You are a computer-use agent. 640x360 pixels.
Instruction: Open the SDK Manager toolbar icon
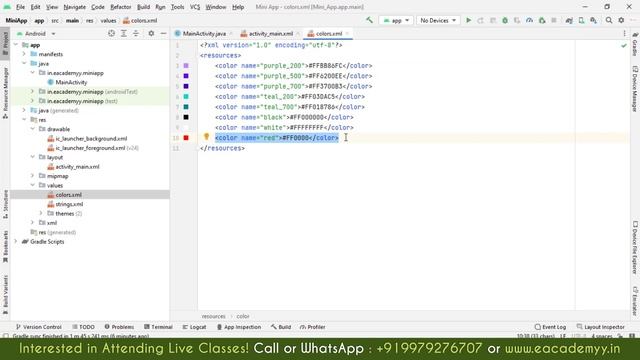[593, 20]
